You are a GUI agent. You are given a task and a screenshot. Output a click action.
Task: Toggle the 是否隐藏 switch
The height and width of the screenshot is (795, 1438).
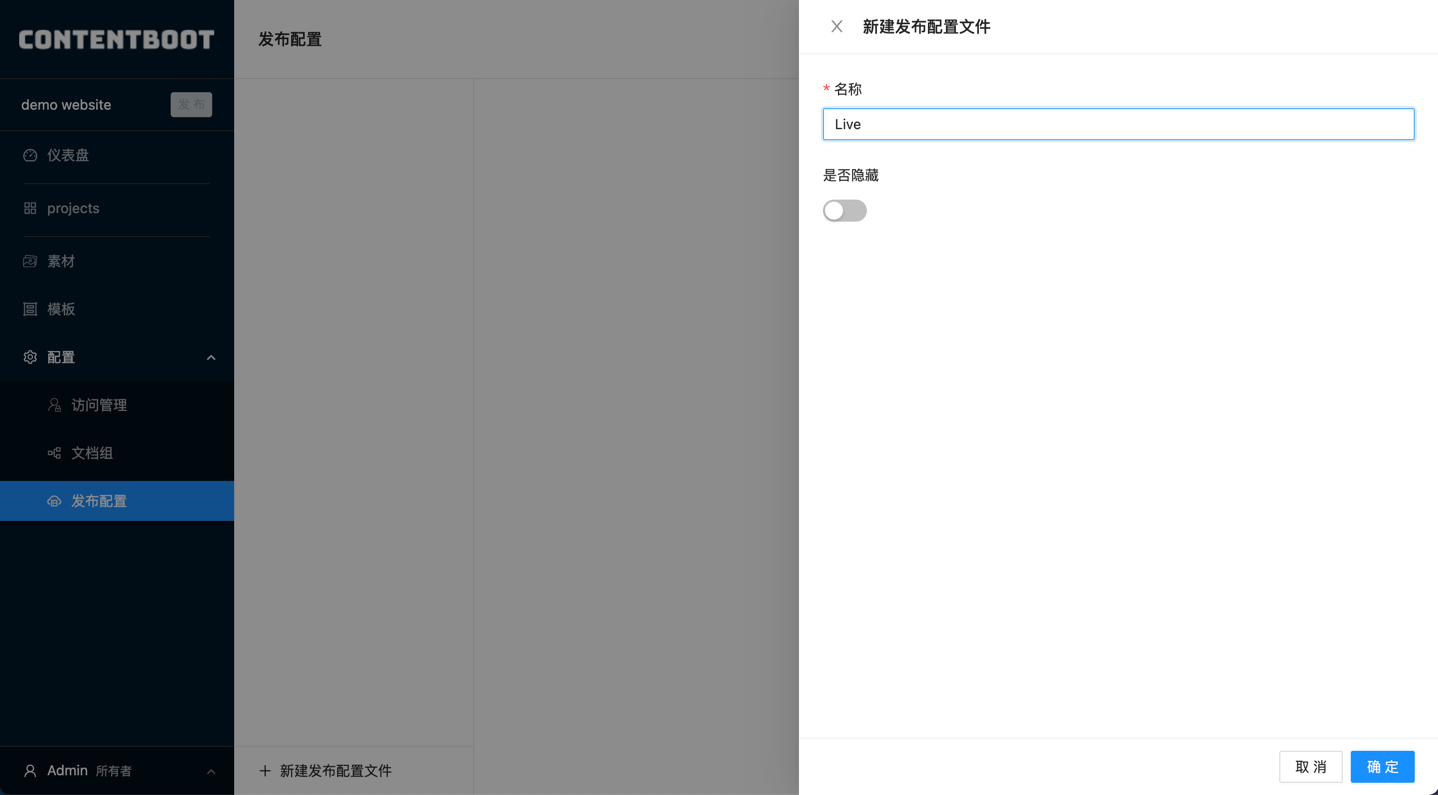845,211
